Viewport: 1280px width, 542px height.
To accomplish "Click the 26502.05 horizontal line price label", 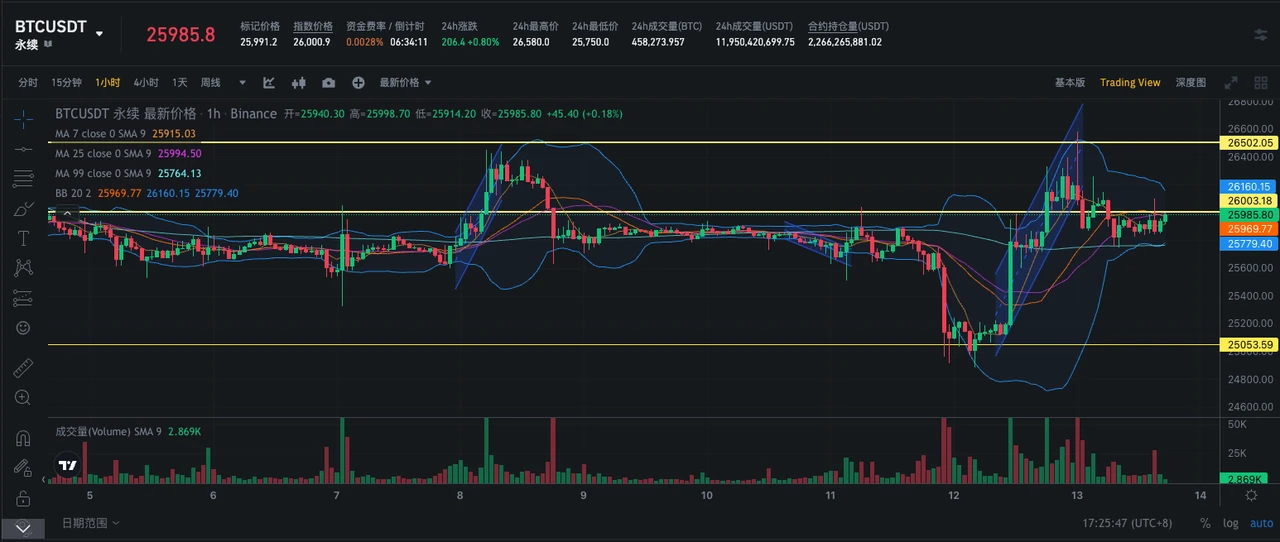I will pos(1250,143).
